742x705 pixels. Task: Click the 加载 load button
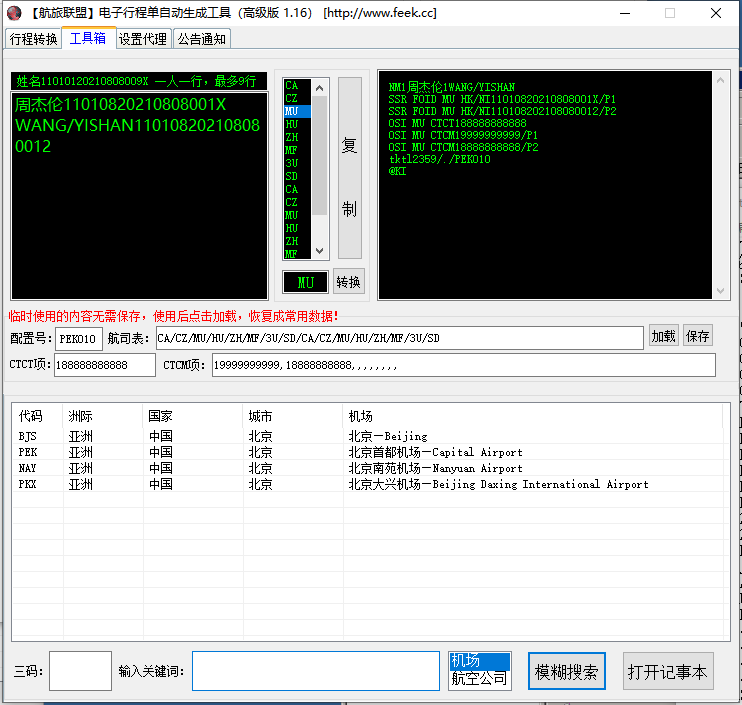(663, 337)
